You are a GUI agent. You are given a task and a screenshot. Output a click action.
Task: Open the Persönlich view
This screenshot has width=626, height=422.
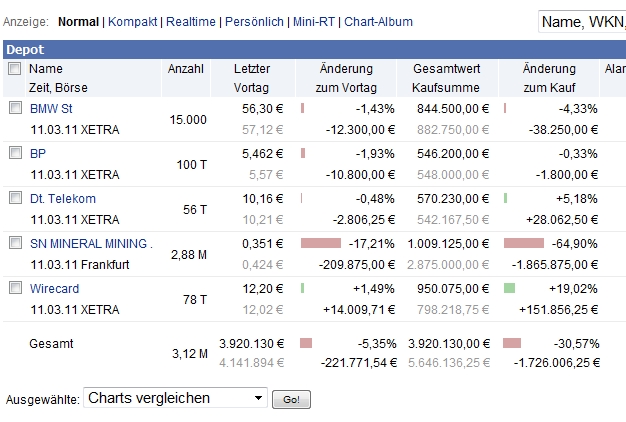click(256, 21)
